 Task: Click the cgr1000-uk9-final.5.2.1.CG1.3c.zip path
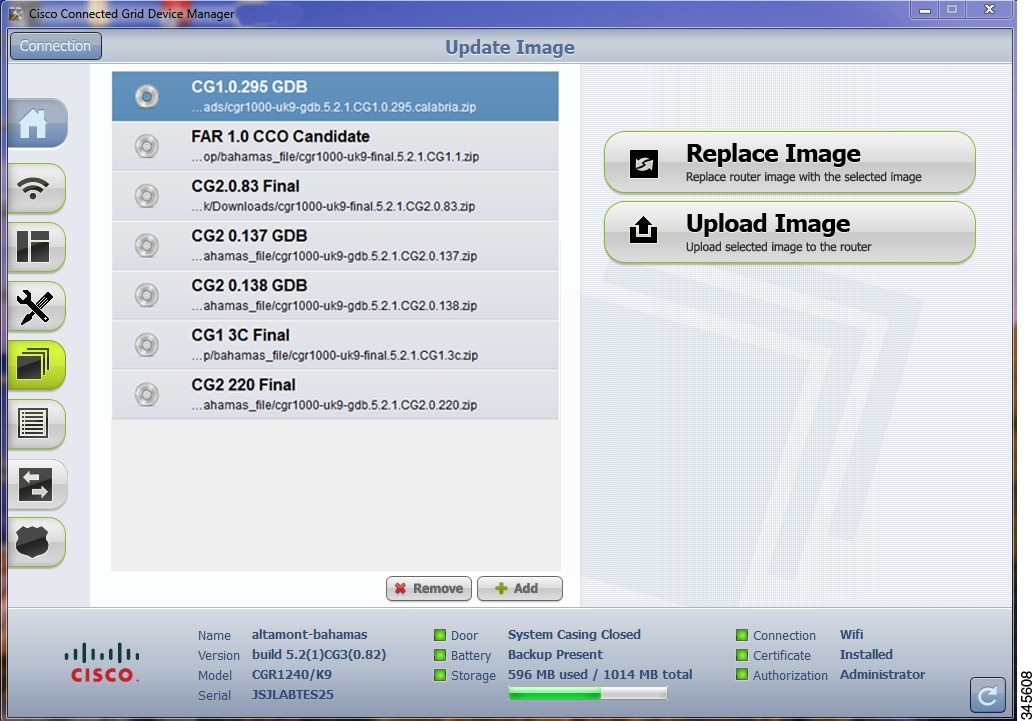tap(335, 355)
